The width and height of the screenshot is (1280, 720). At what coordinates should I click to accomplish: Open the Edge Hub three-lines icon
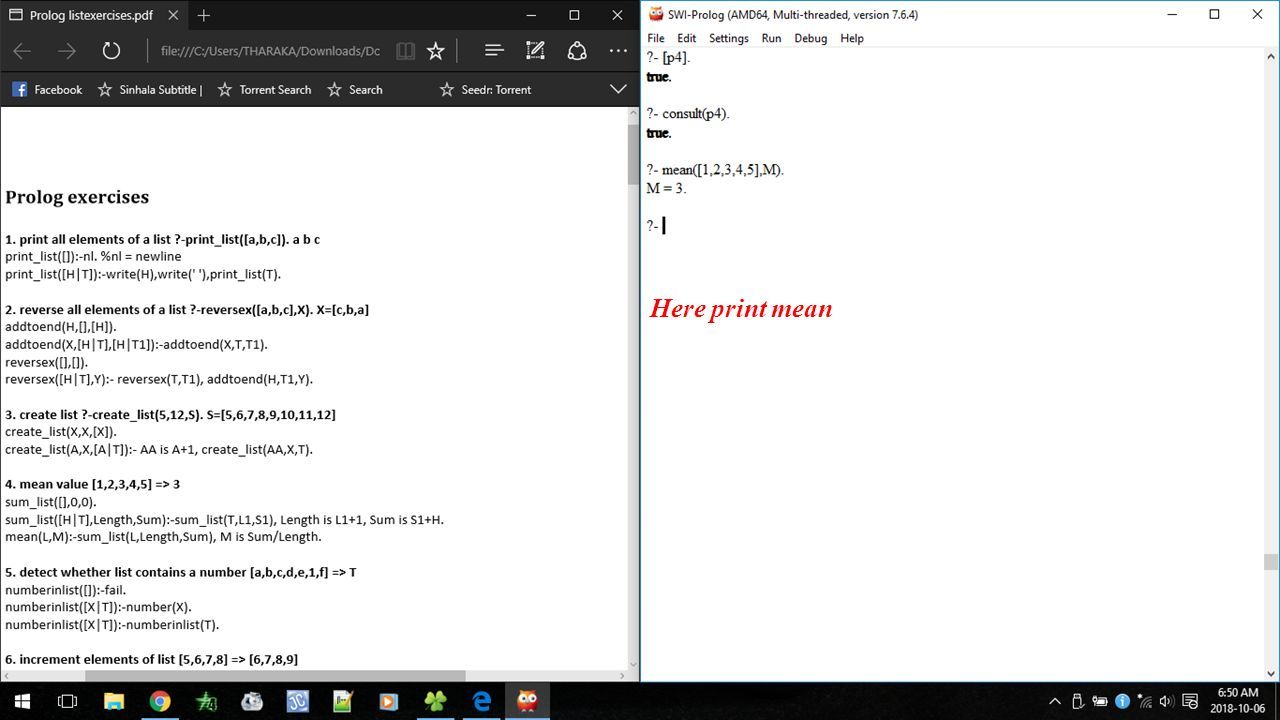tap(493, 51)
